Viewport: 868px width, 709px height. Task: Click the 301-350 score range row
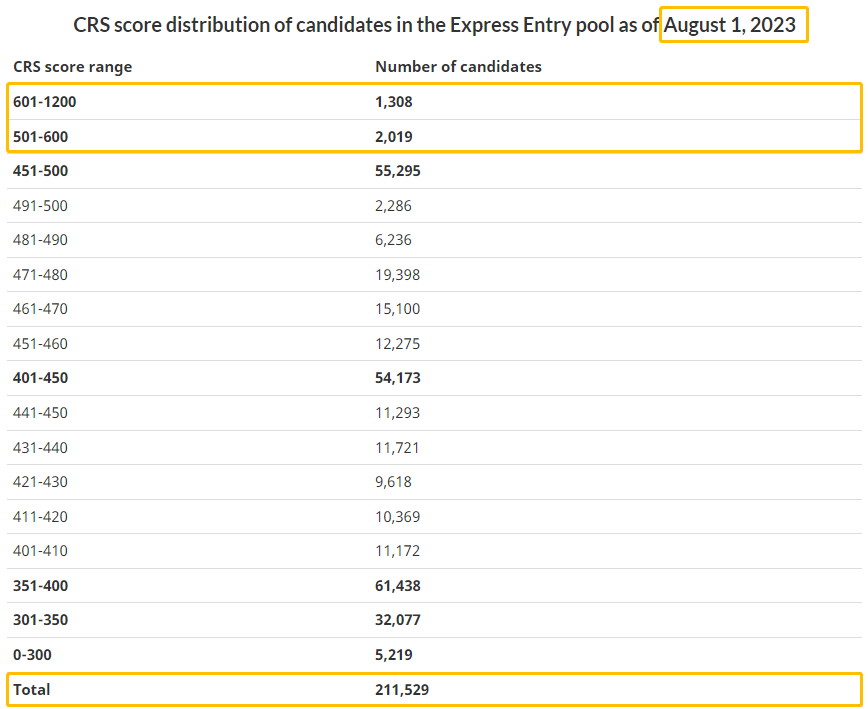(x=41, y=620)
